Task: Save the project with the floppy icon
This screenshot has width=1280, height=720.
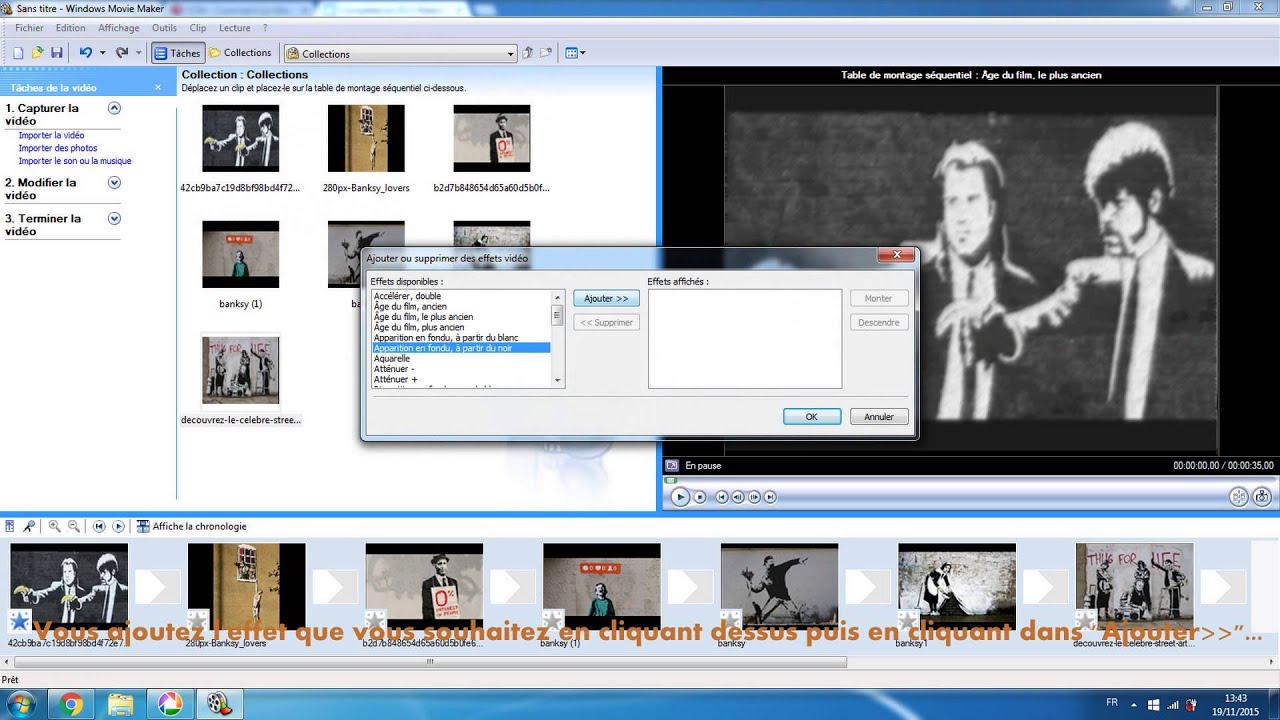Action: pyautogui.click(x=56, y=53)
